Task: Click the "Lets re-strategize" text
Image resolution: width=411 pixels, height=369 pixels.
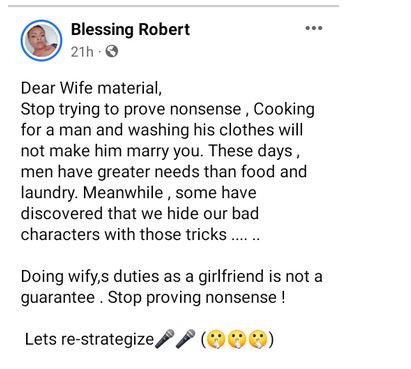Action: [x=89, y=339]
